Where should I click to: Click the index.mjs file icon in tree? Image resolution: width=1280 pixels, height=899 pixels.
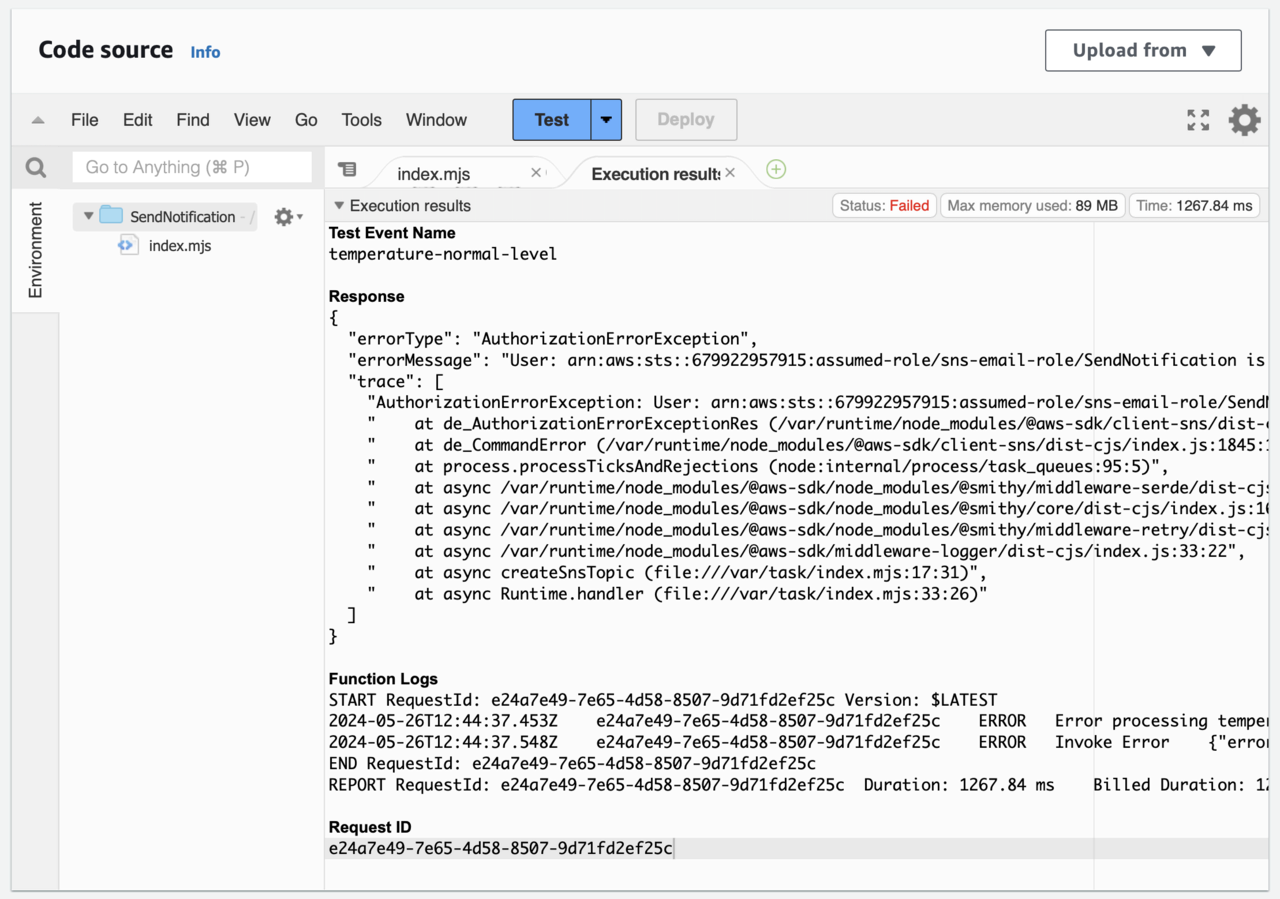[128, 246]
